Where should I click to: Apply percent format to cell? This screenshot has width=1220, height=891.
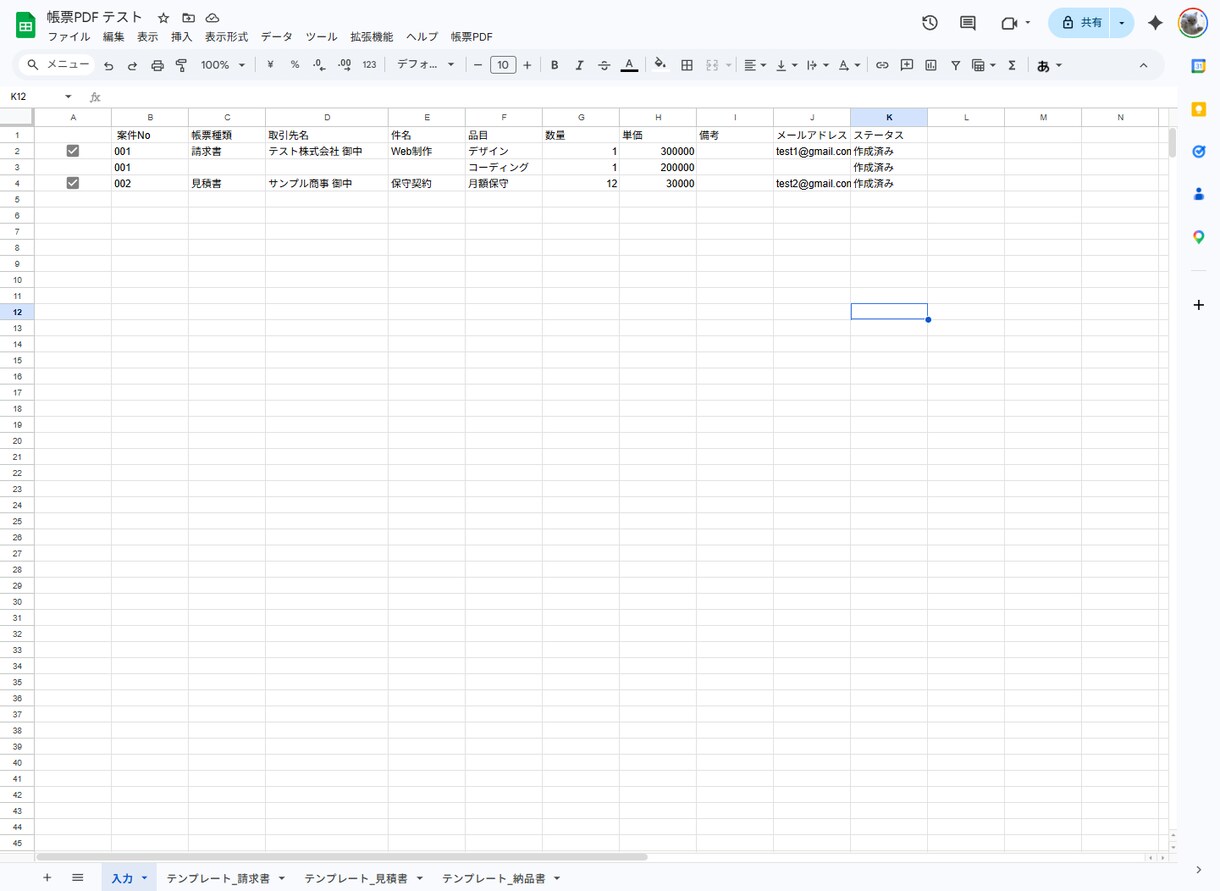tap(295, 65)
